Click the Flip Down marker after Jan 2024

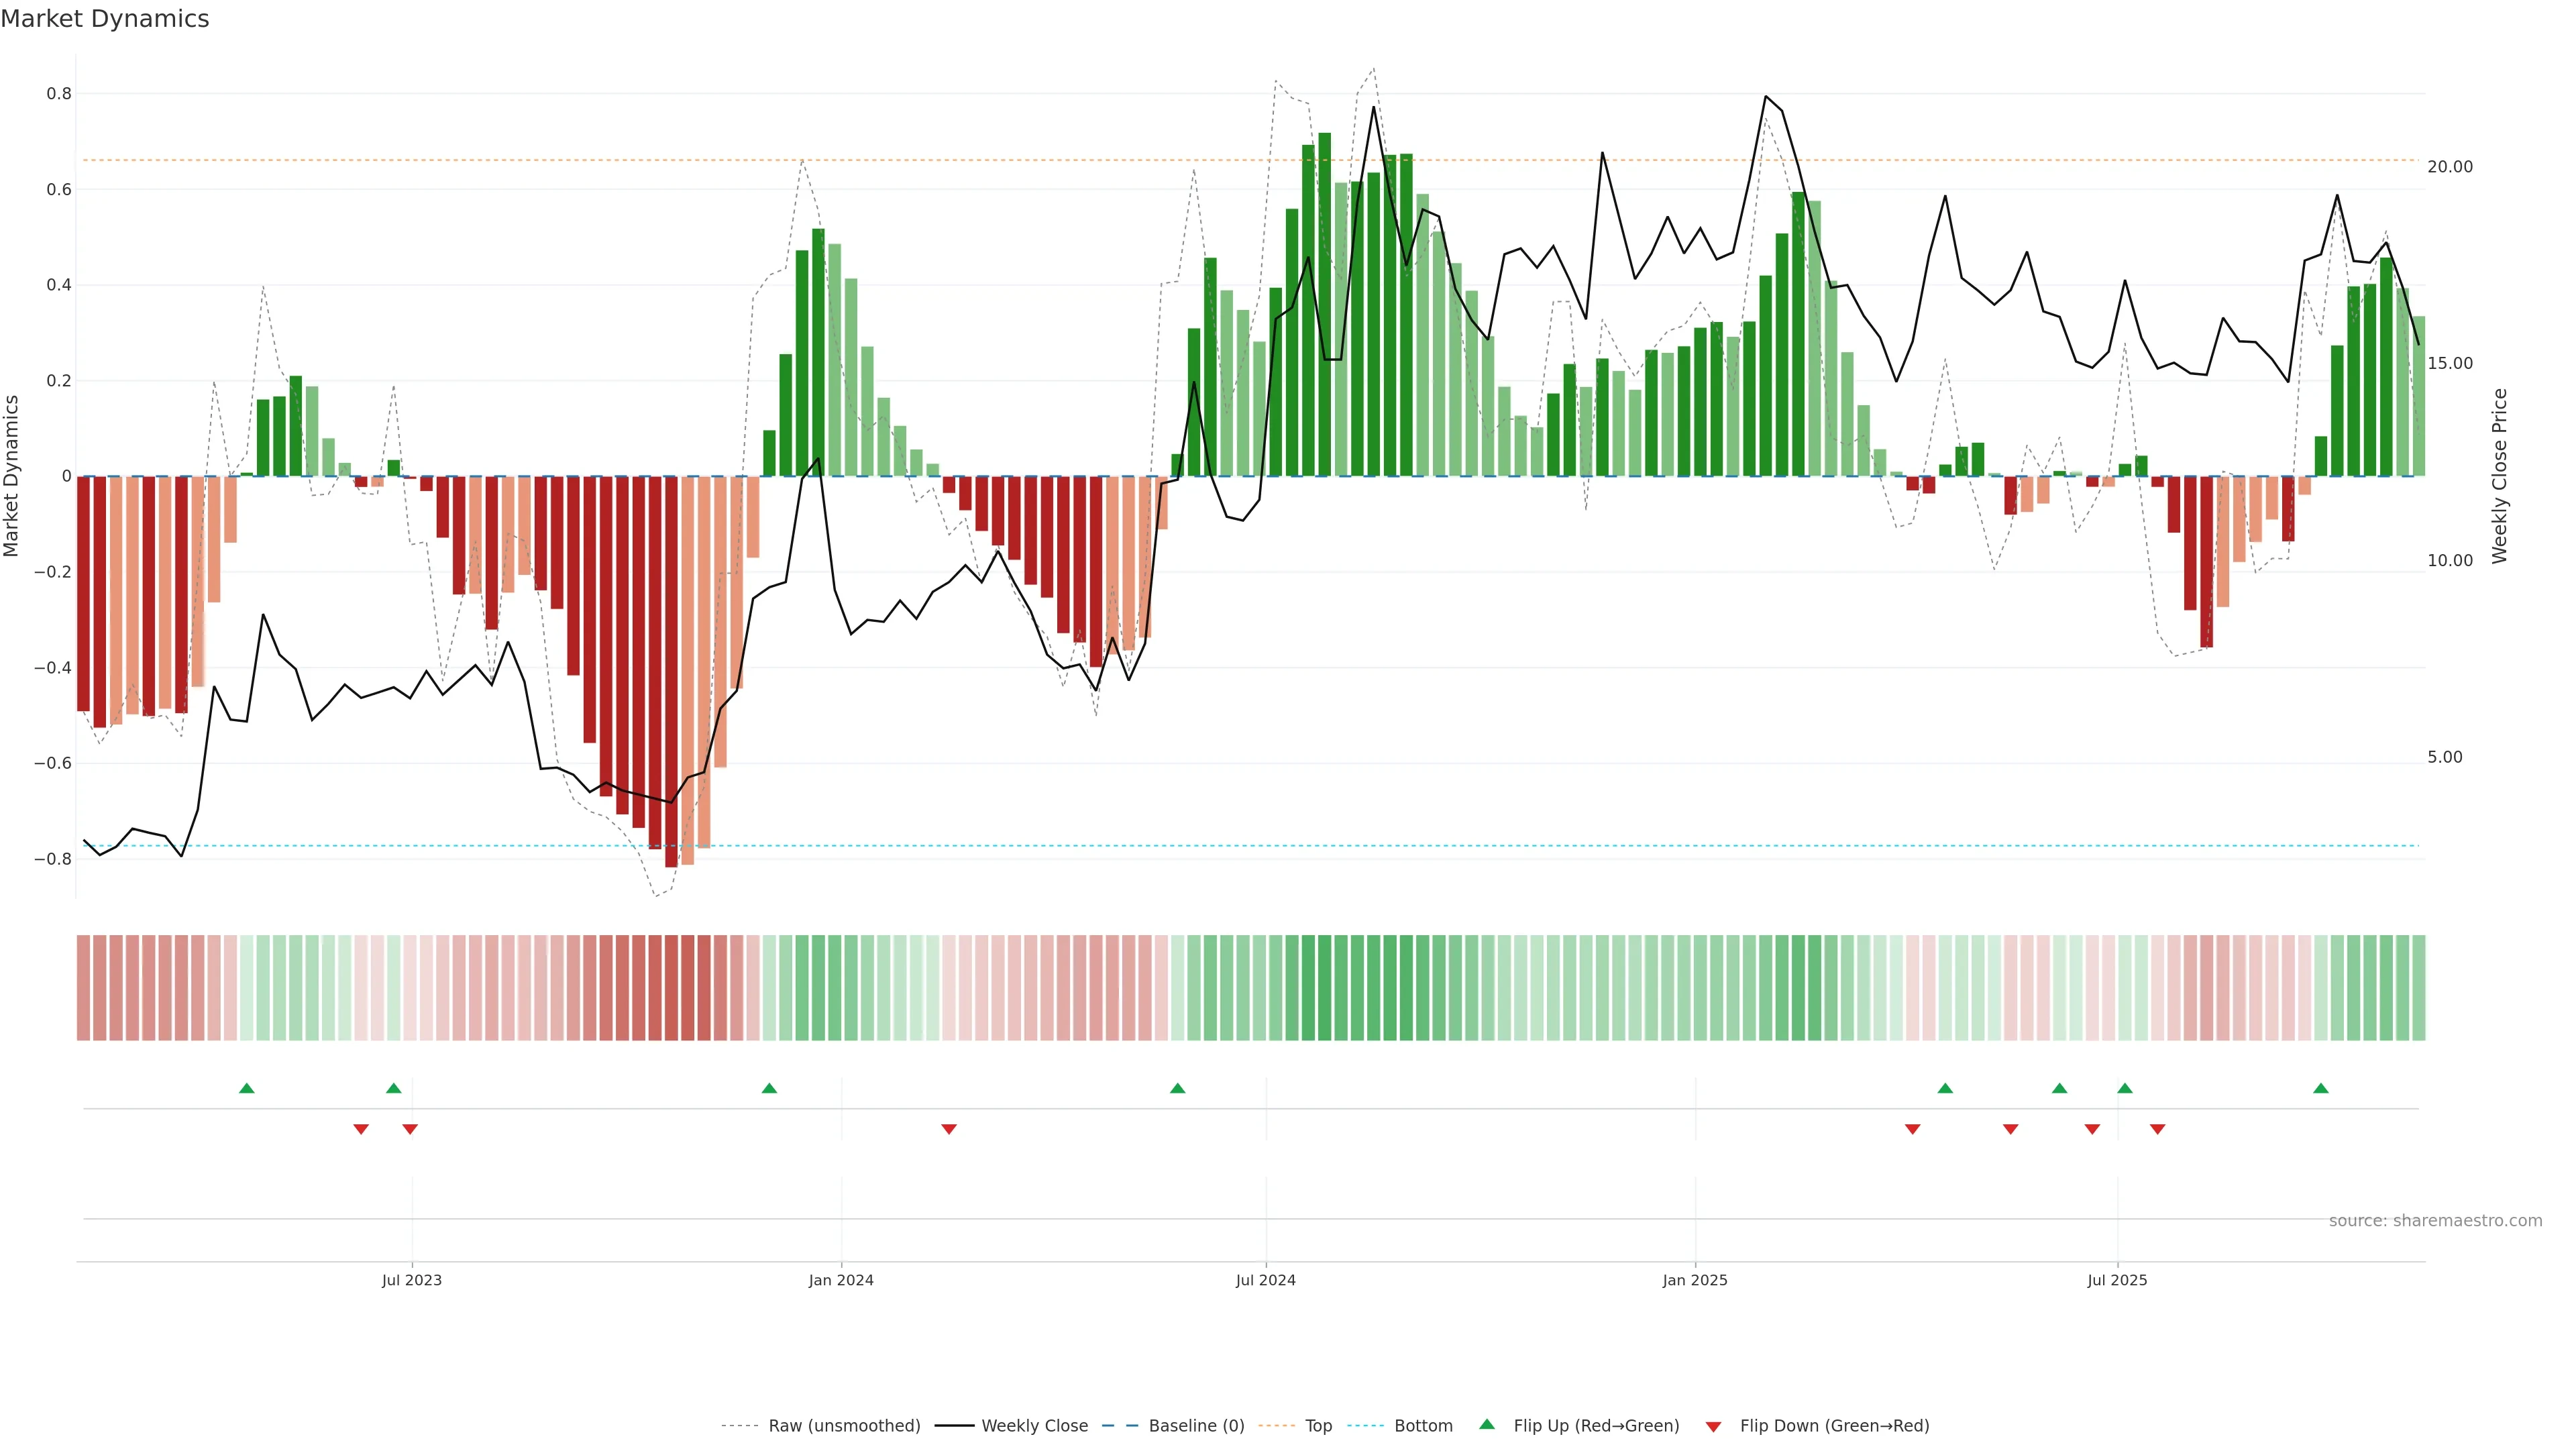click(x=949, y=1129)
